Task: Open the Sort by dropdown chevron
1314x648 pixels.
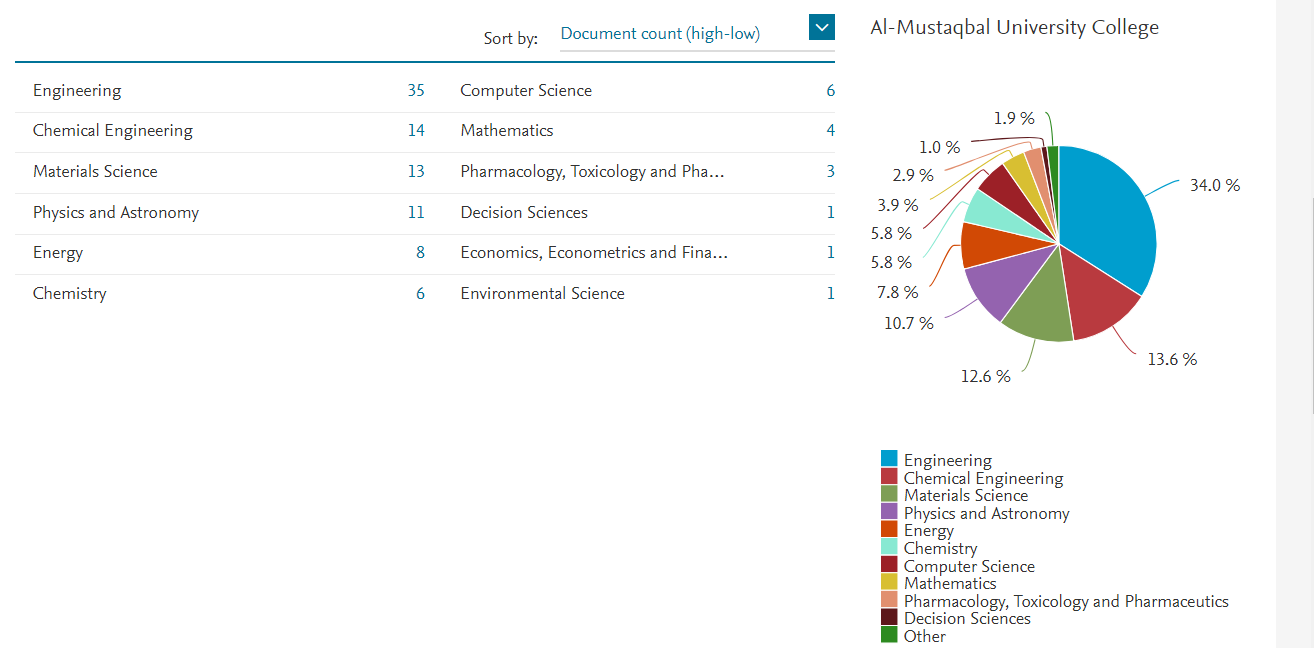Action: 821,27
